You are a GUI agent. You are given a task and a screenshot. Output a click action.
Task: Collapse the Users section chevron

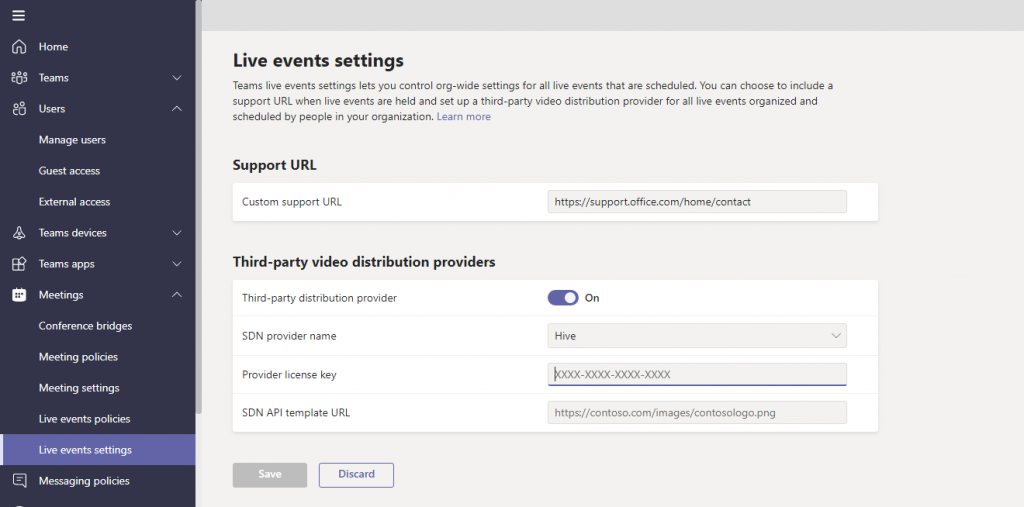pos(177,109)
